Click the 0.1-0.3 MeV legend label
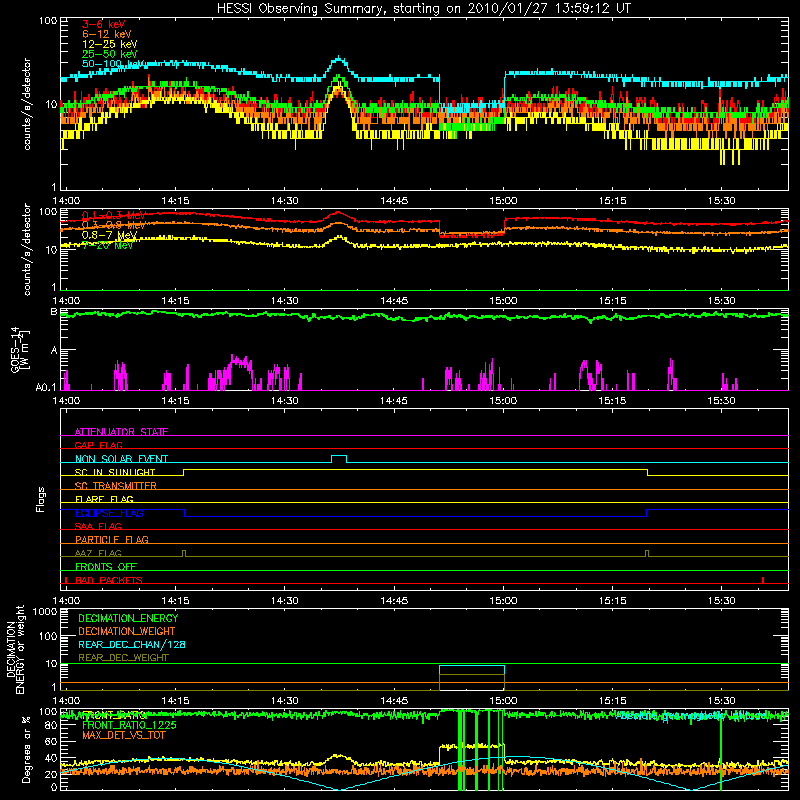Viewport: 800px width, 800px height. (x=114, y=215)
